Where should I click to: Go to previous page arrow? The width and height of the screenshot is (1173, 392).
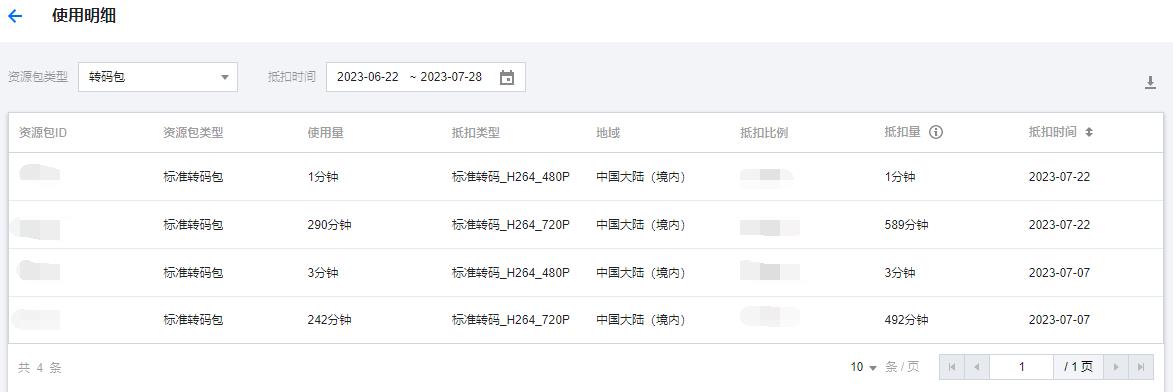tap(976, 367)
